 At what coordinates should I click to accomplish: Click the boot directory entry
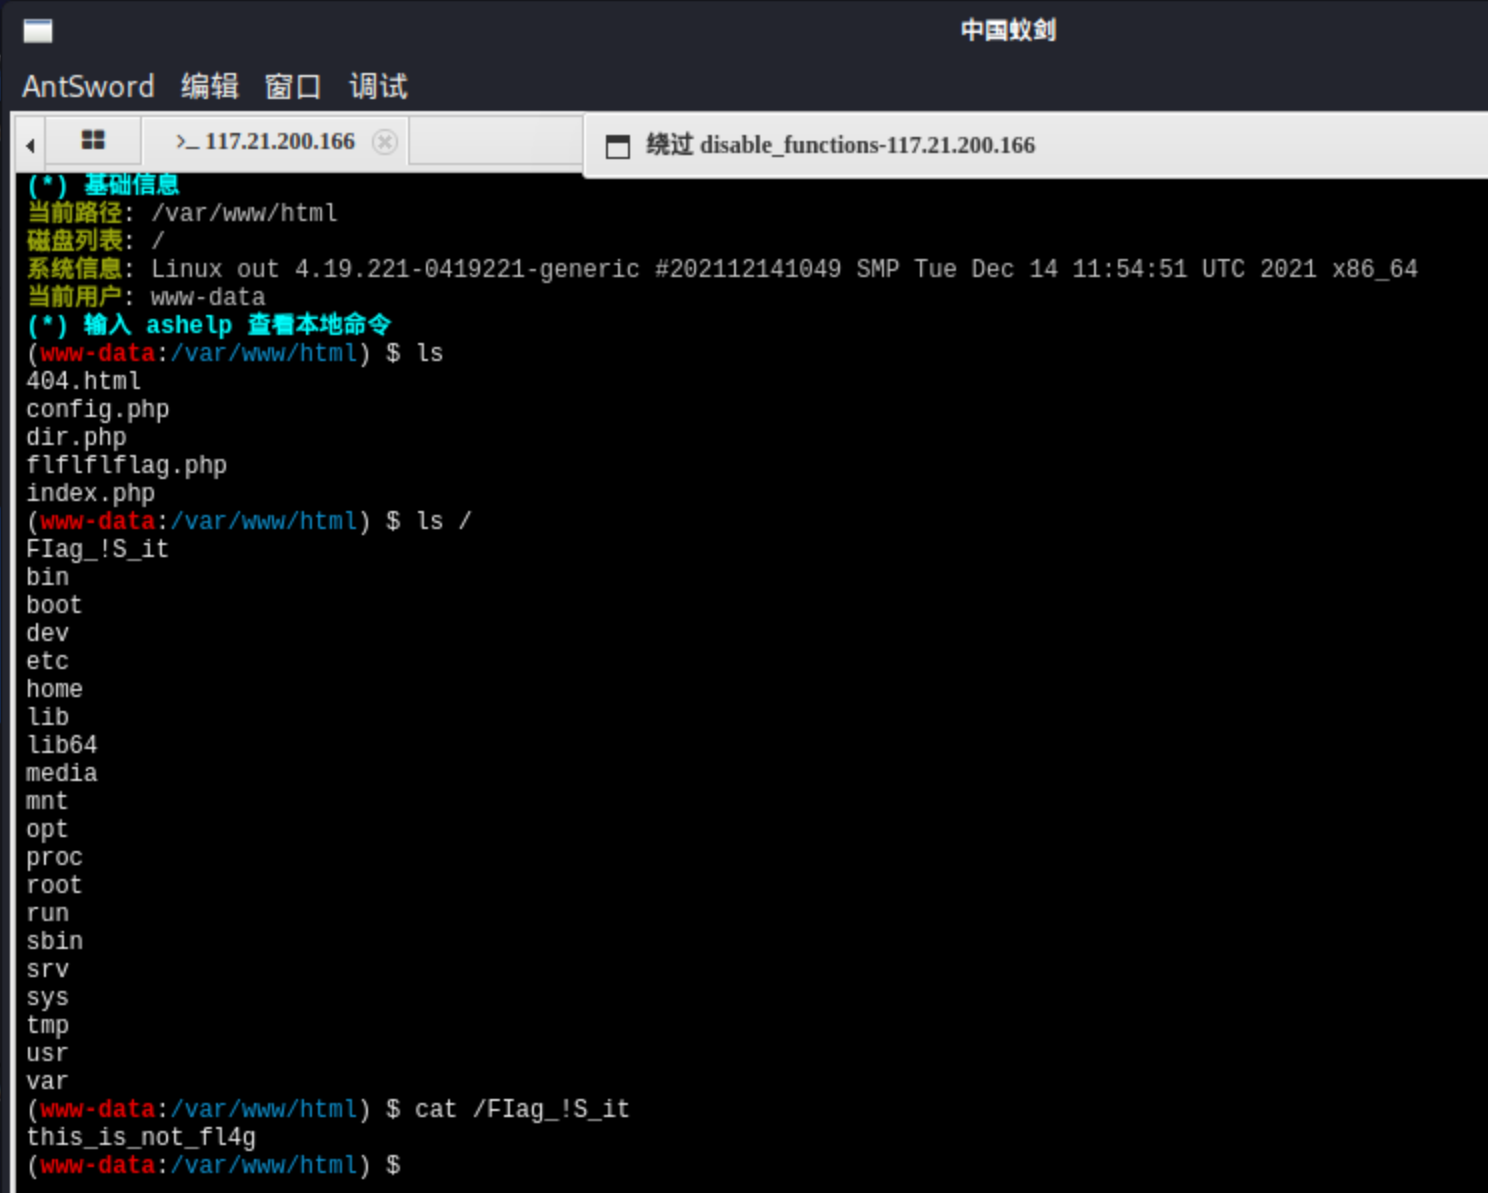55,605
